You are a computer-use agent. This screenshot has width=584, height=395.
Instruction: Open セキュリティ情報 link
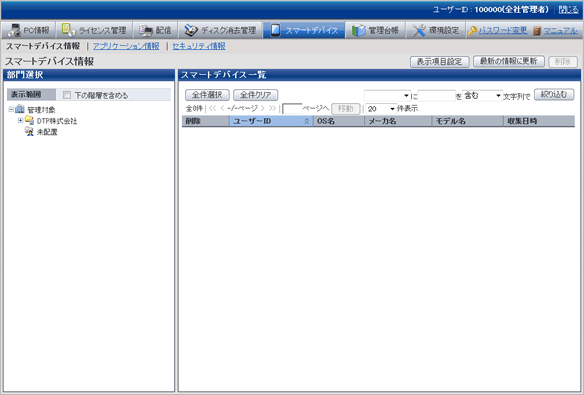[x=199, y=46]
